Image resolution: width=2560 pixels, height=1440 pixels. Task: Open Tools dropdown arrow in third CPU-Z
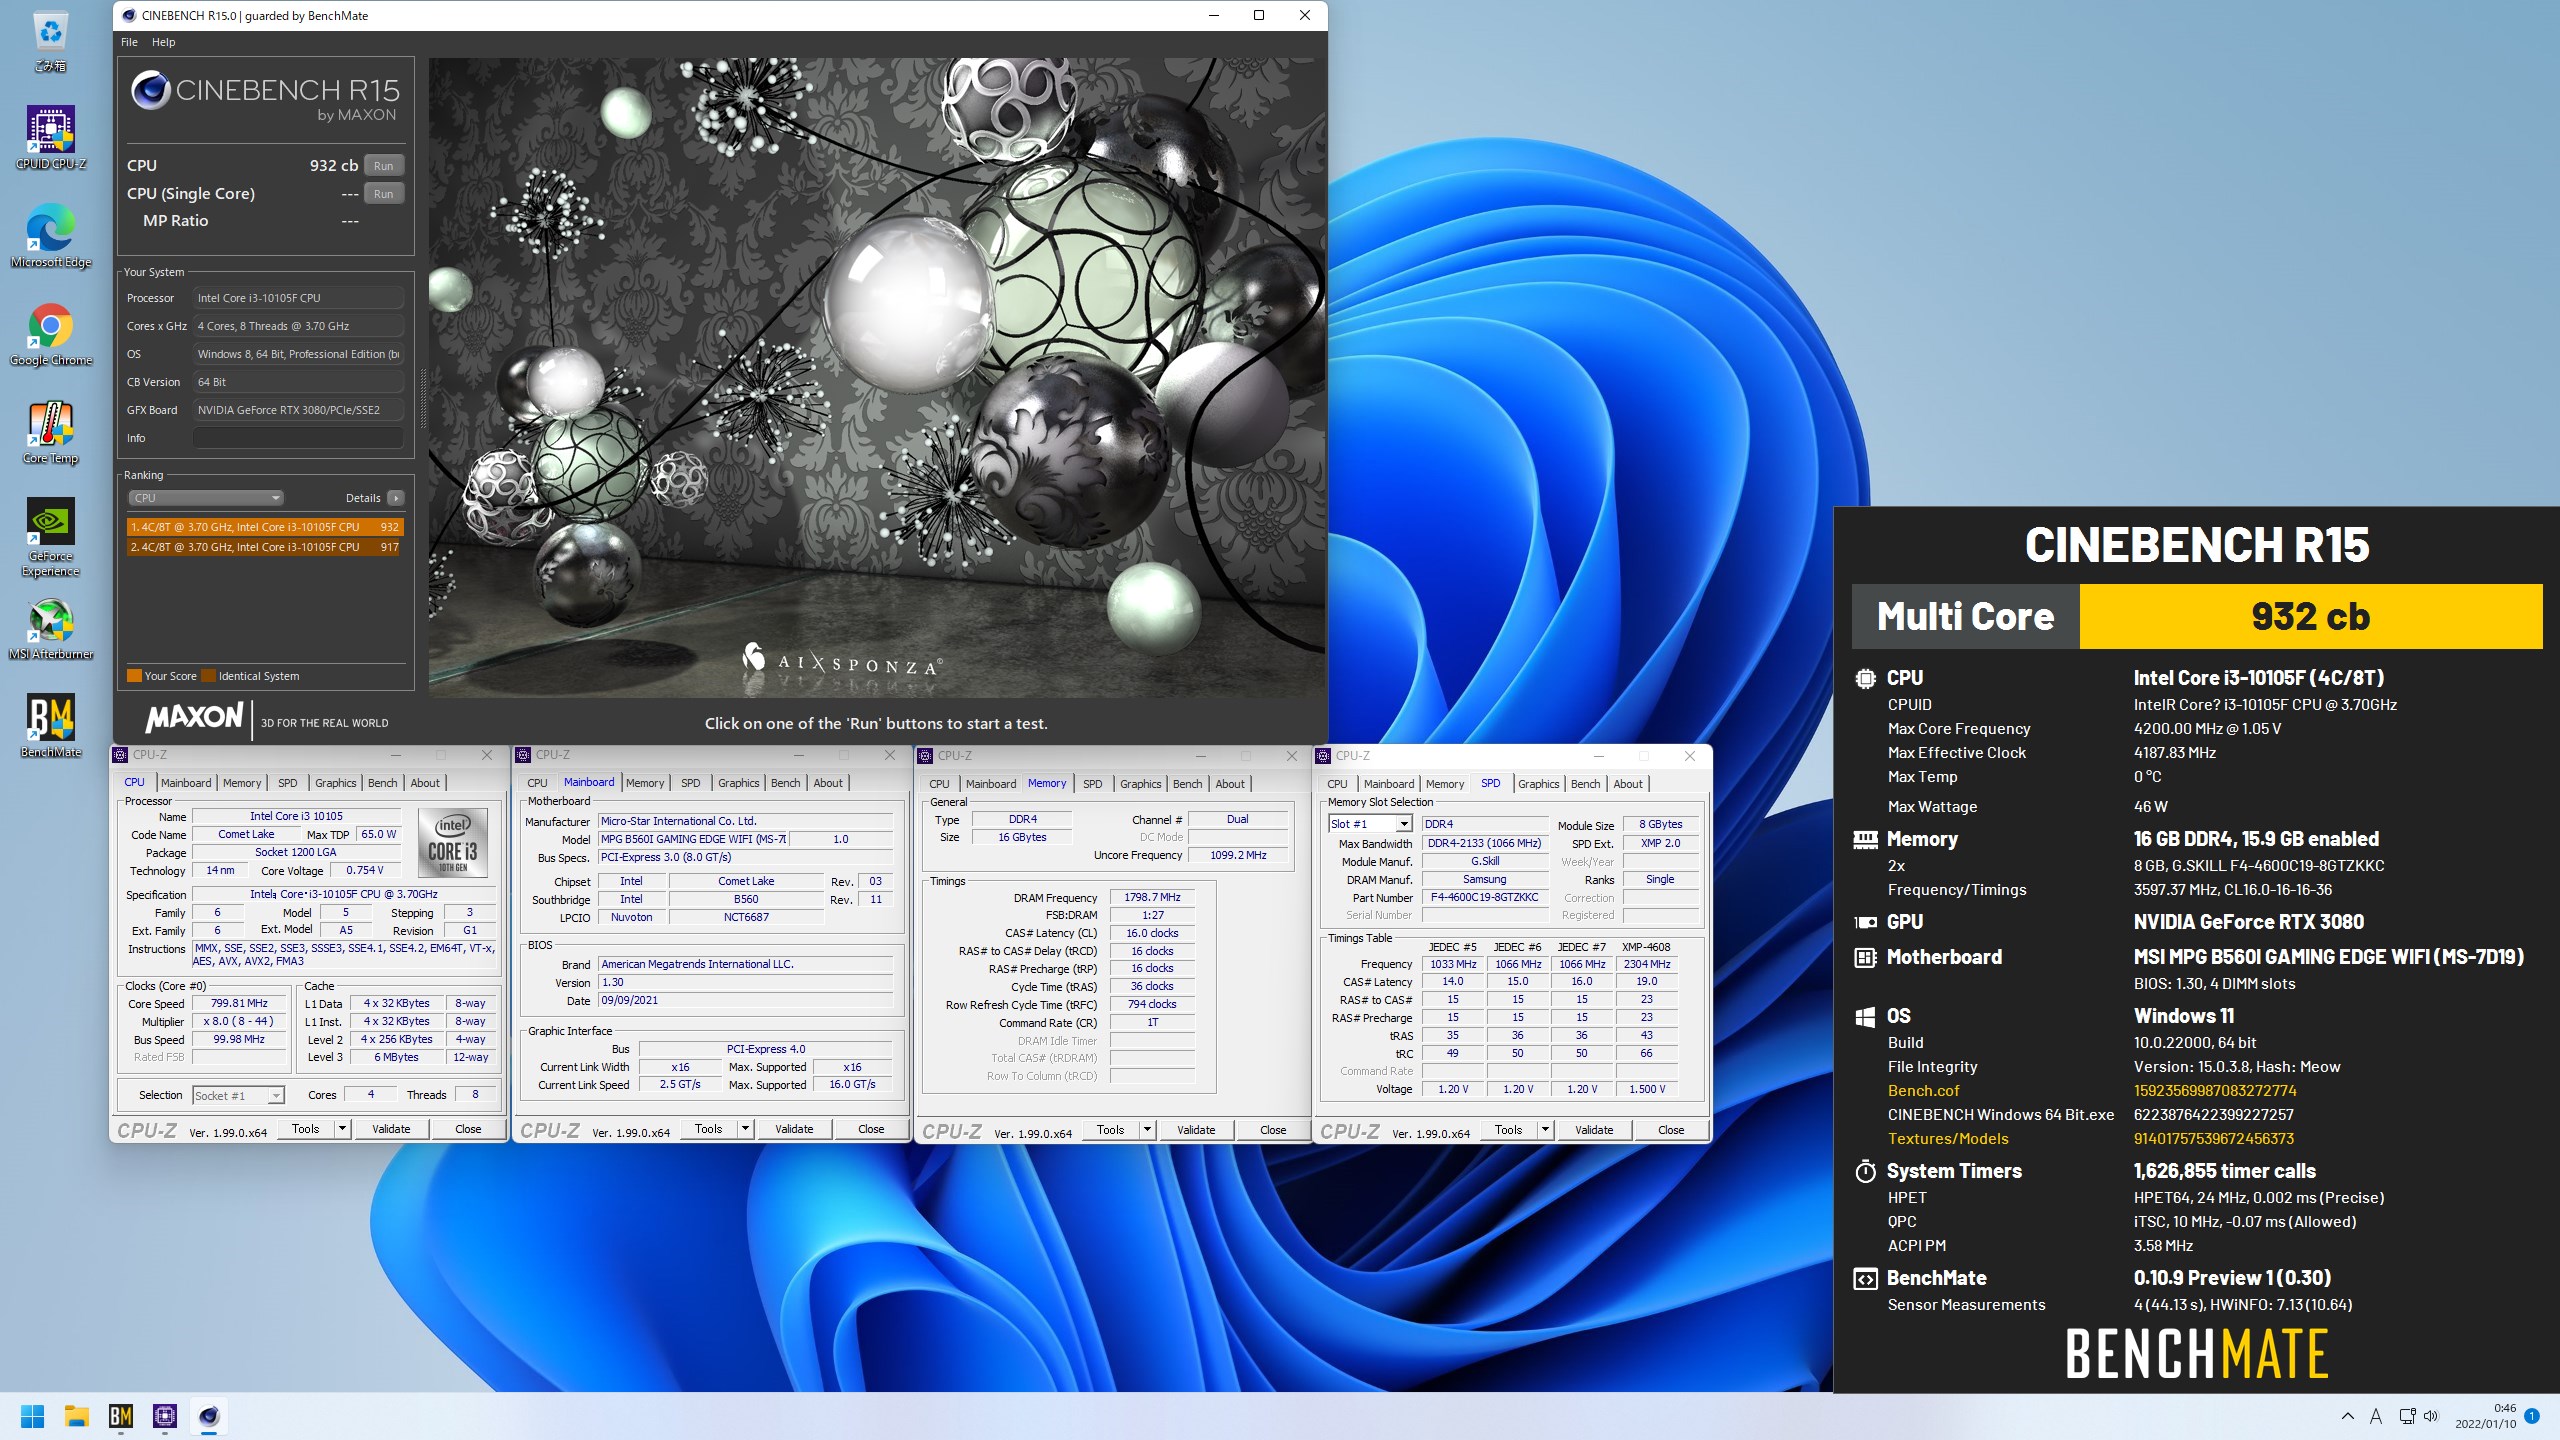(x=1147, y=1130)
